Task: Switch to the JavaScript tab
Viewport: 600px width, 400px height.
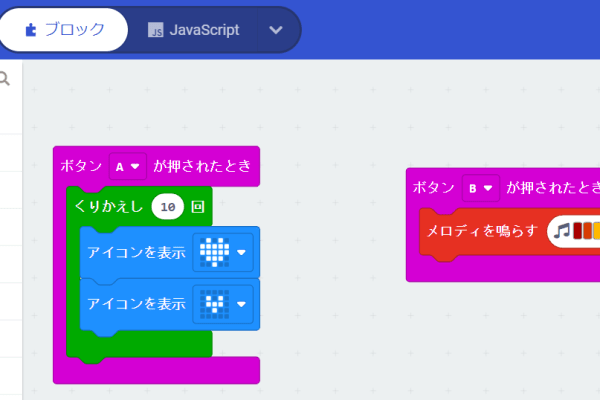Action: point(194,30)
